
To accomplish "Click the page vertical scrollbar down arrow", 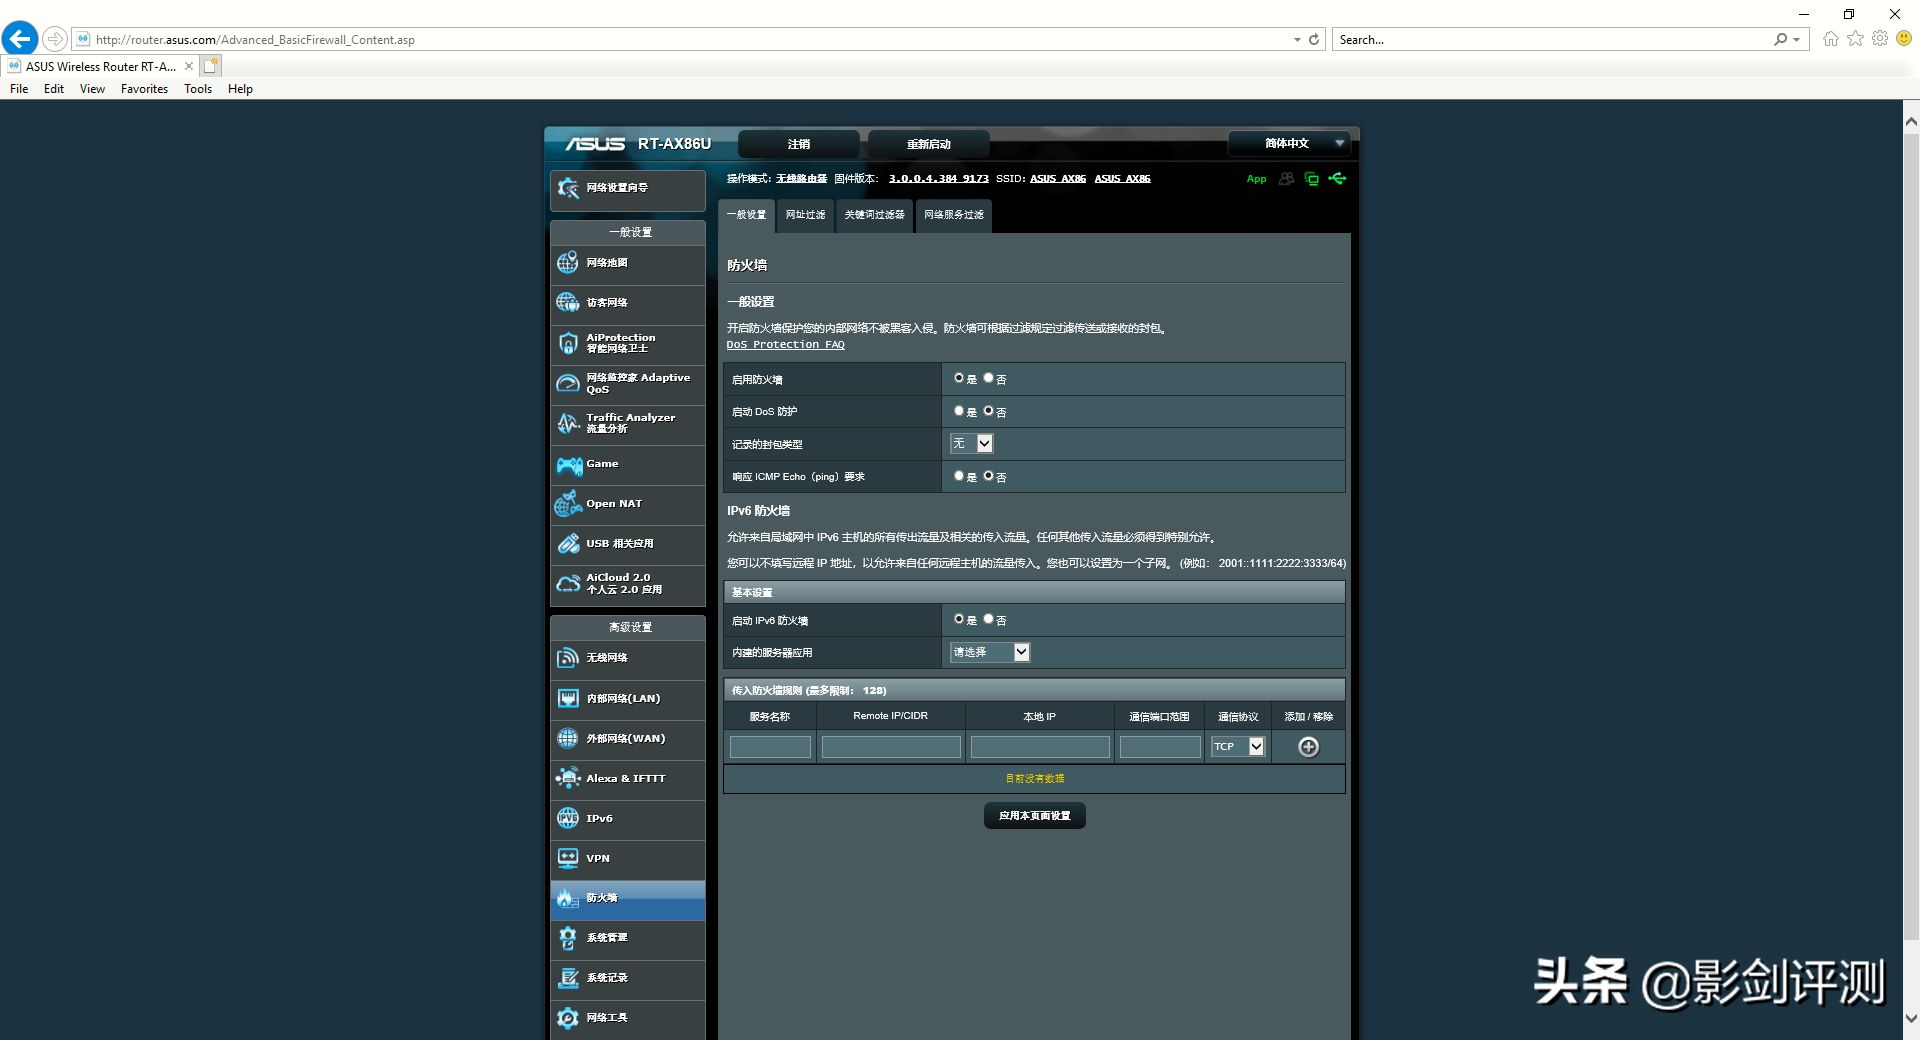I will click(x=1911, y=1019).
